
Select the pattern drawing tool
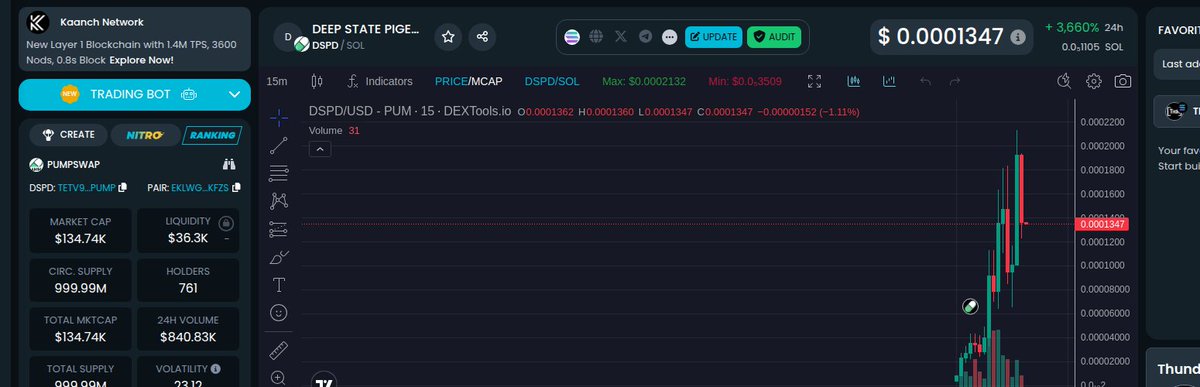(279, 201)
